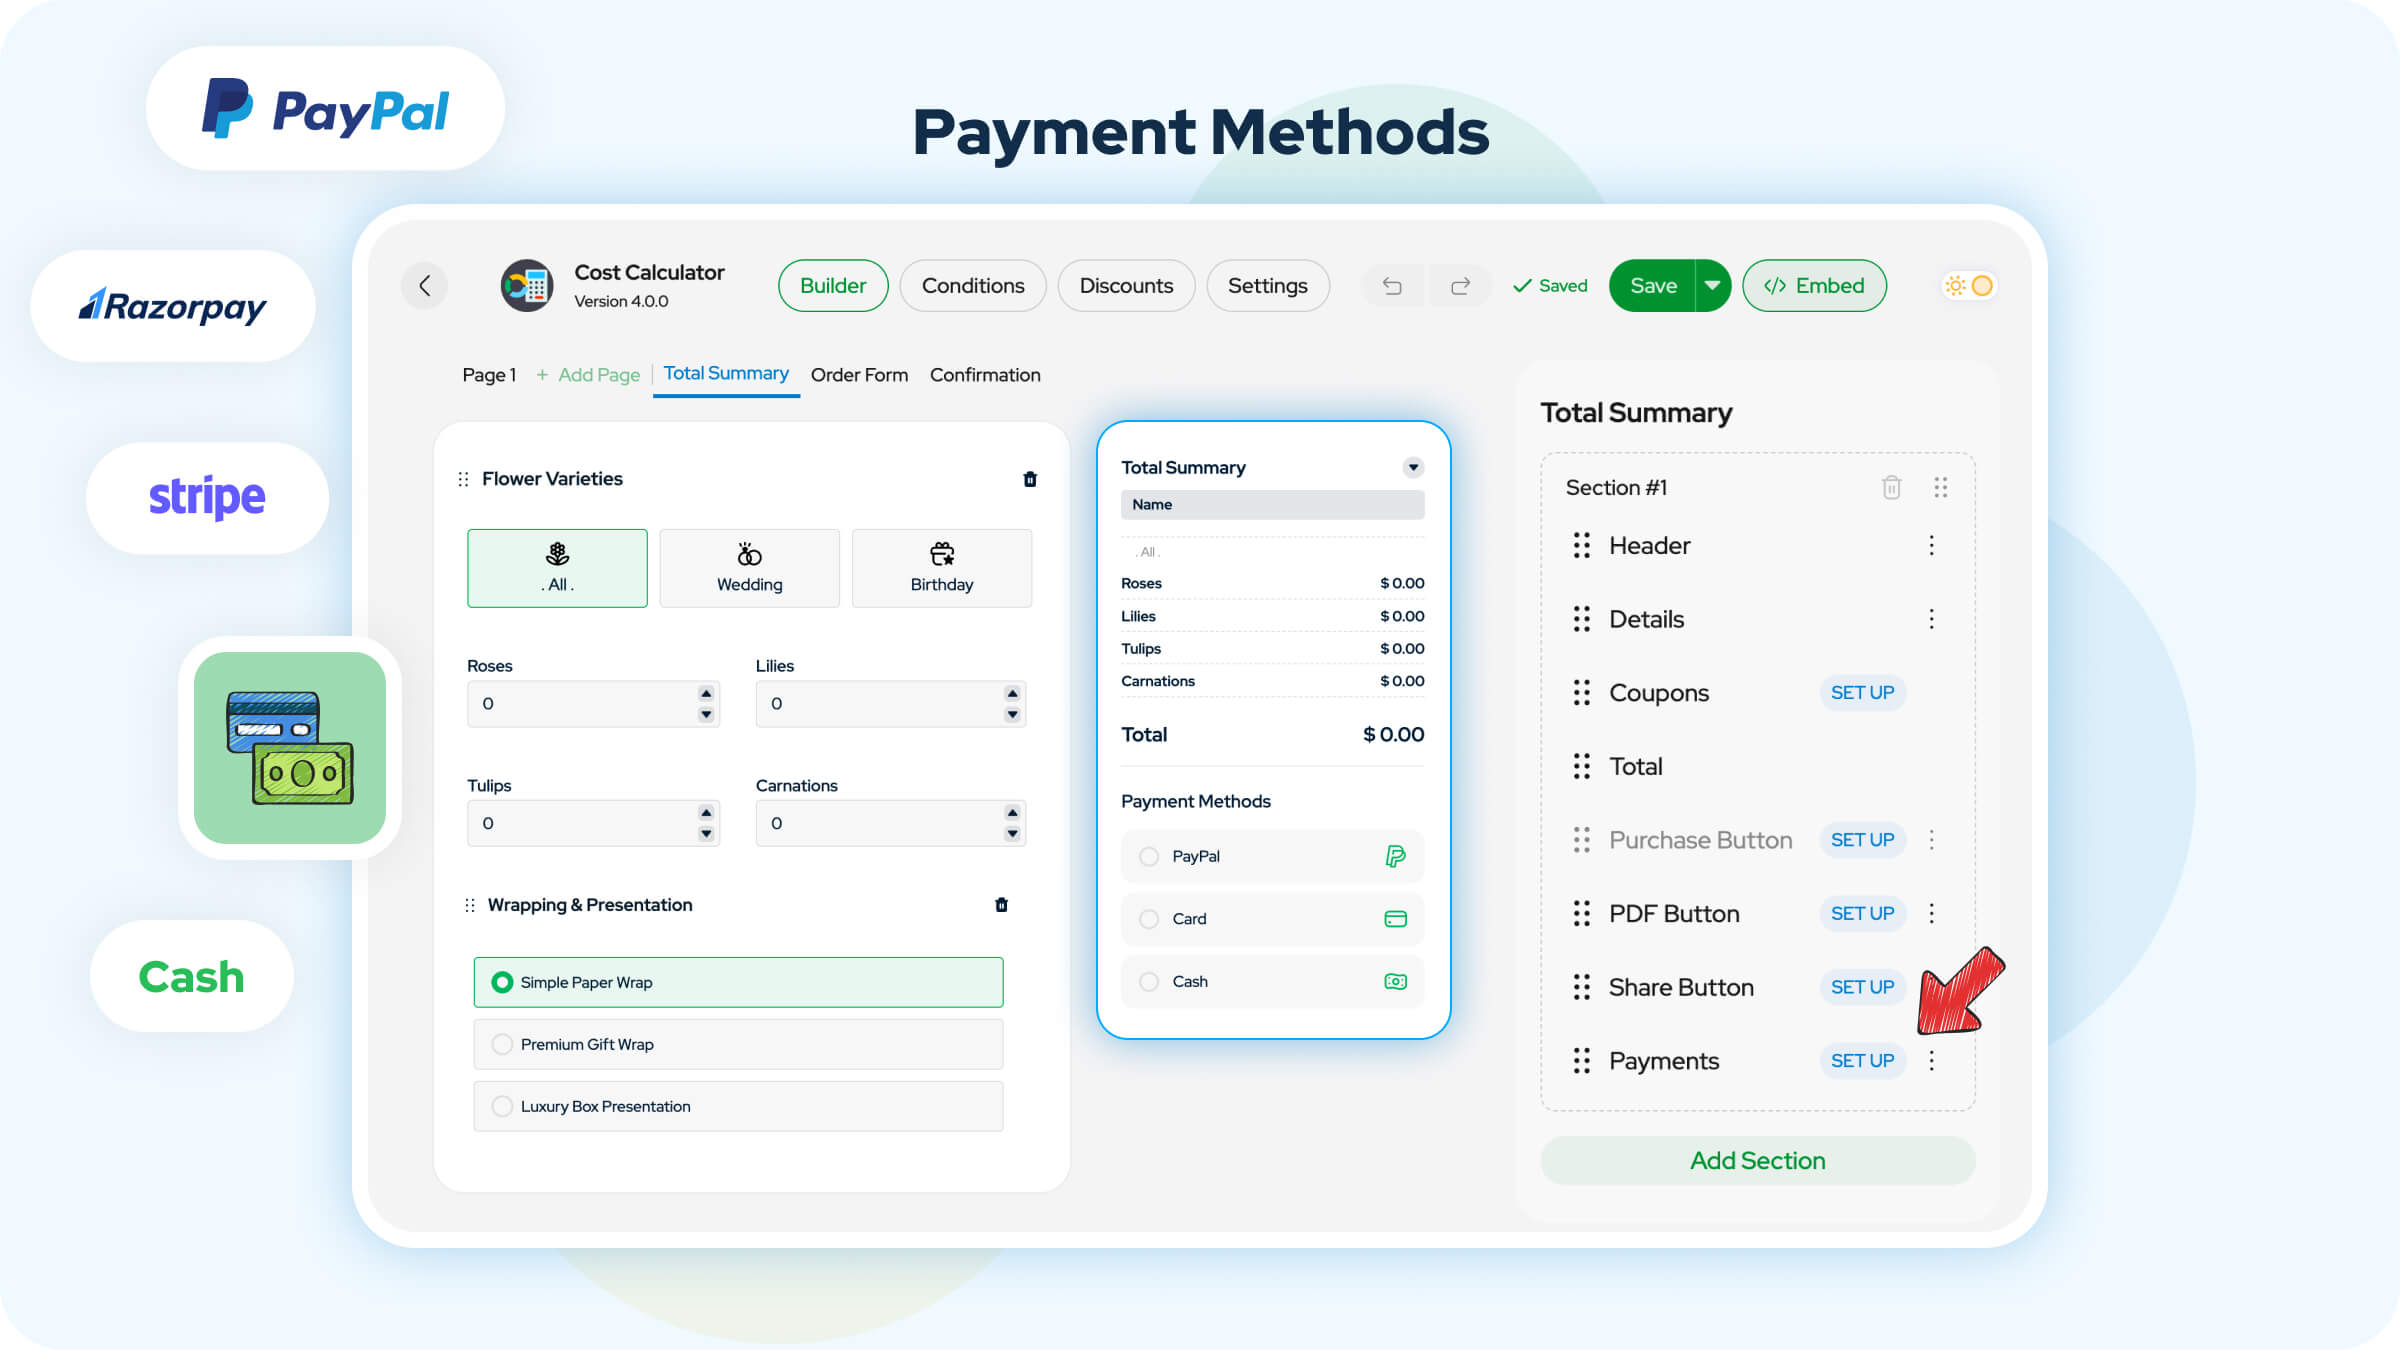The image size is (2400, 1350).
Task: Delete Wrapping & Presentation via trash icon
Action: click(1001, 905)
